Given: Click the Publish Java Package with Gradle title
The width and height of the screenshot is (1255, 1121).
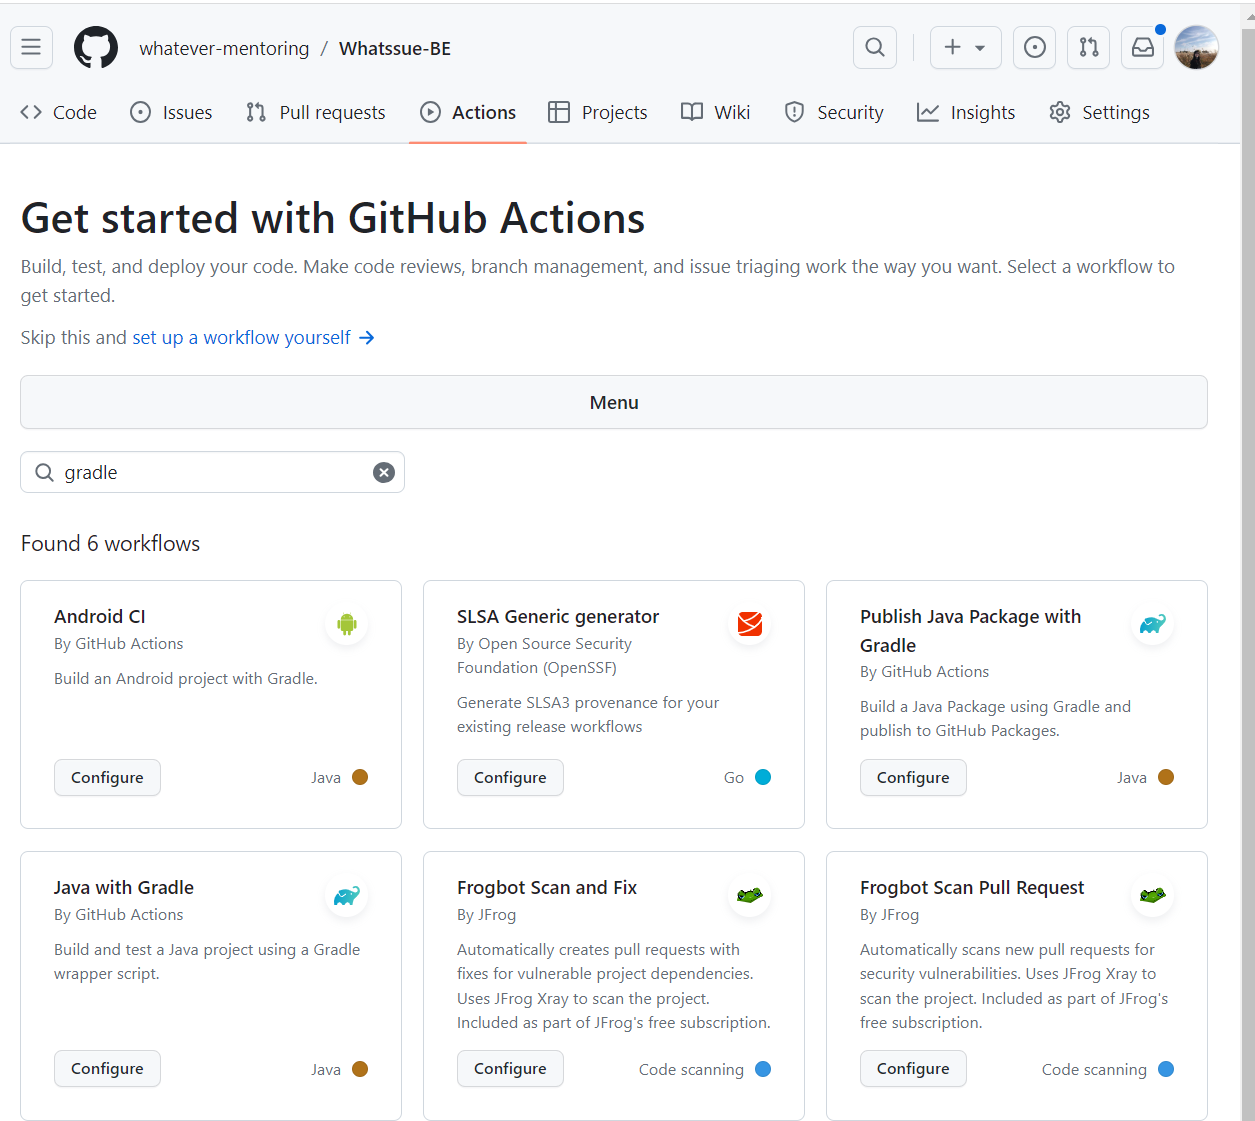Looking at the screenshot, I should 971,630.
